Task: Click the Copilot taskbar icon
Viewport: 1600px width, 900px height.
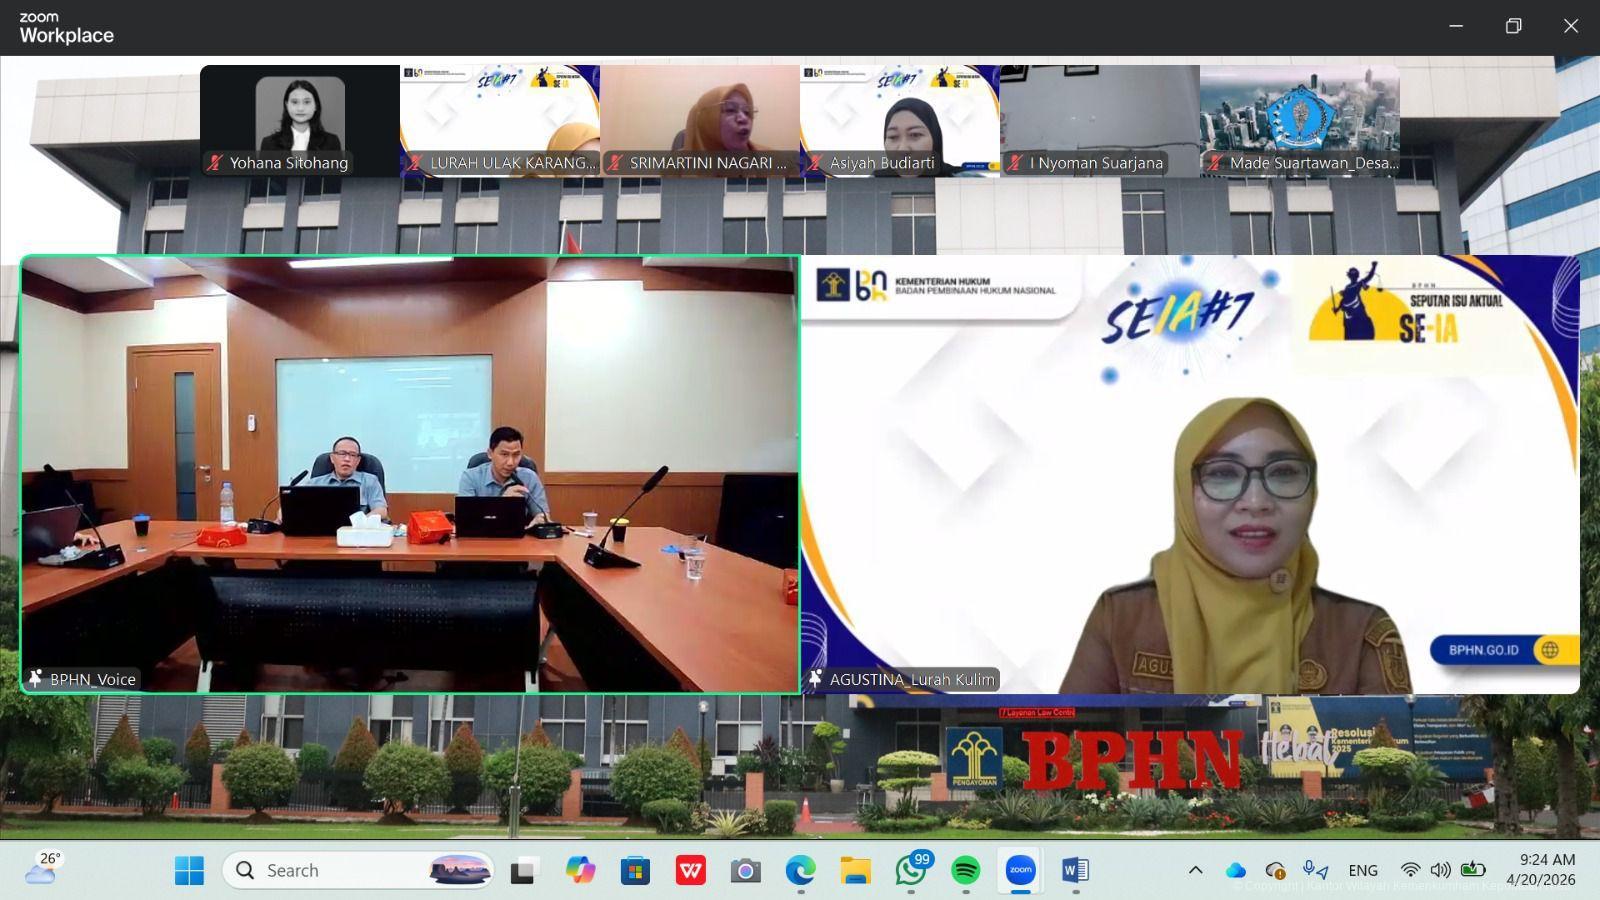Action: tap(580, 870)
